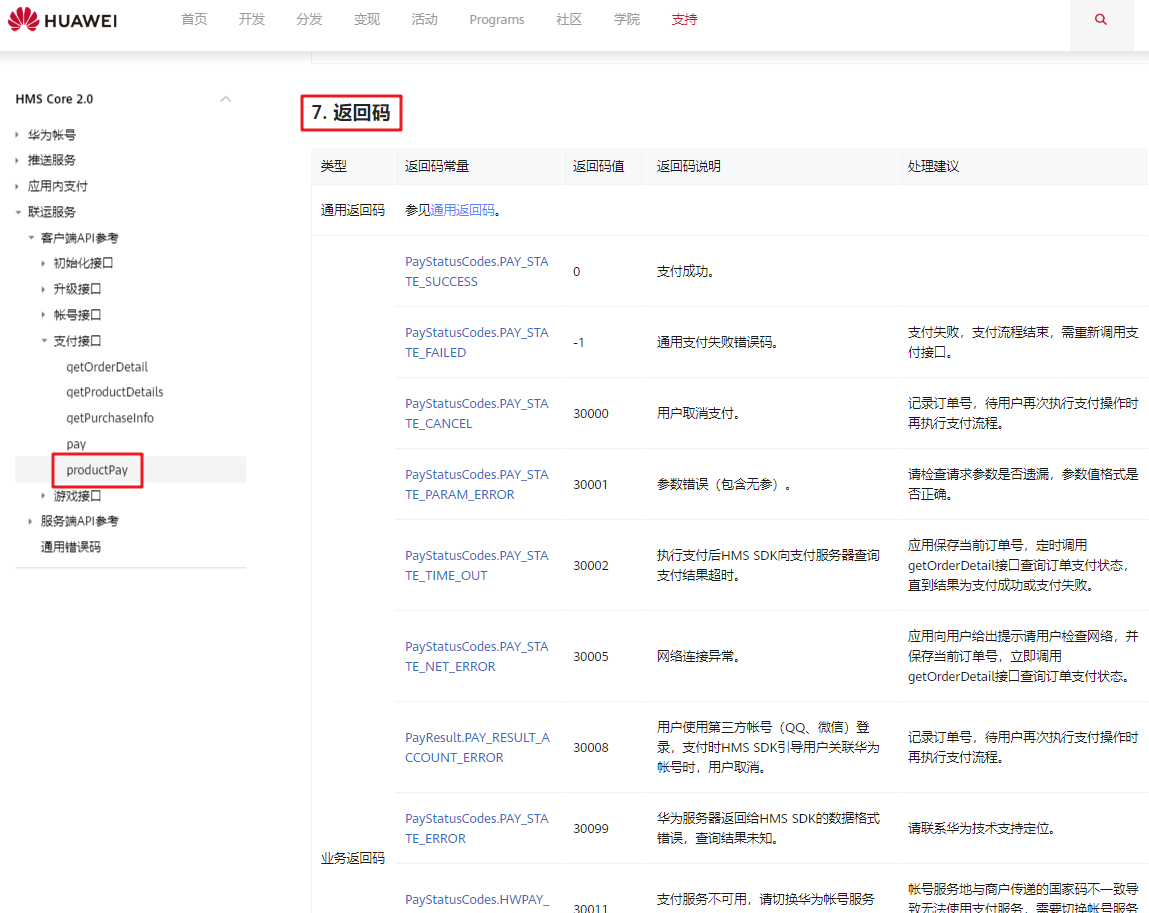
Task: Open the getOrderDetail page
Action: (x=107, y=367)
